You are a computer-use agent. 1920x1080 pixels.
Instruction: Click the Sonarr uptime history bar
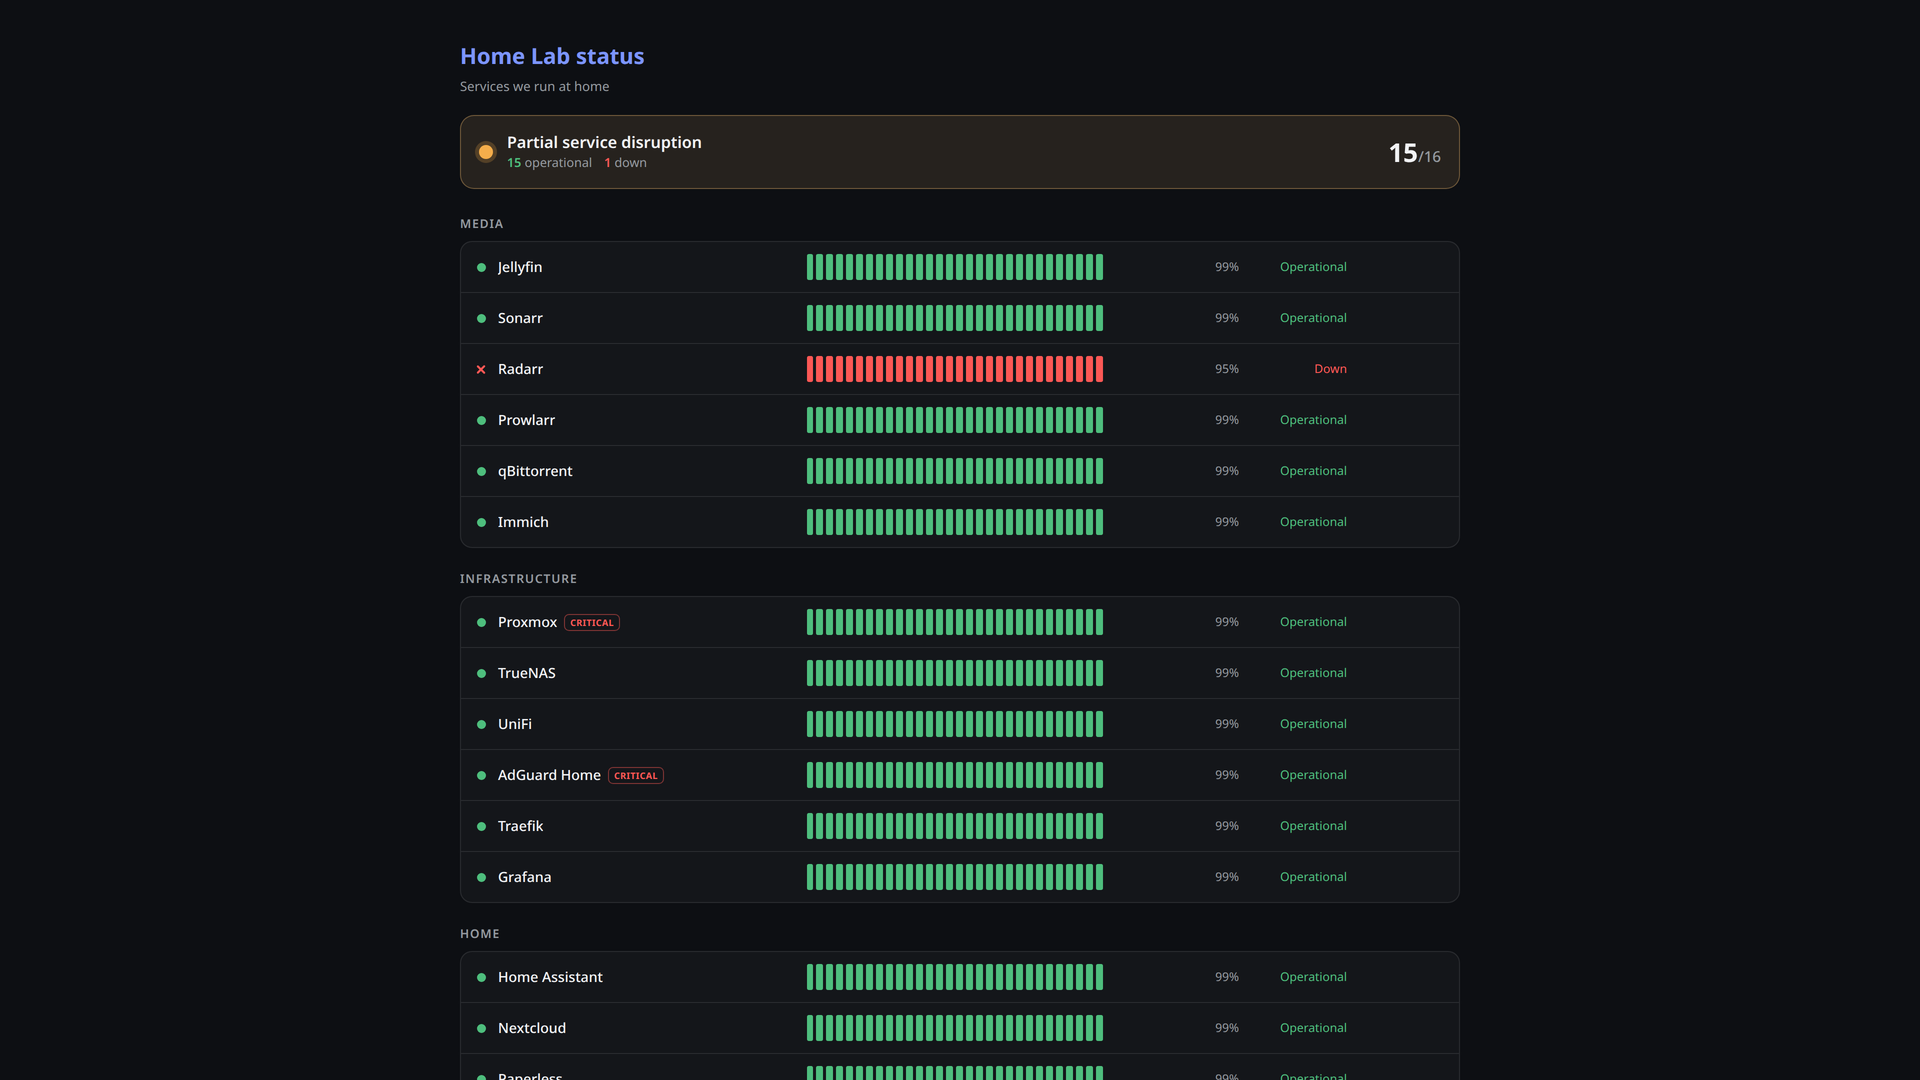point(955,318)
